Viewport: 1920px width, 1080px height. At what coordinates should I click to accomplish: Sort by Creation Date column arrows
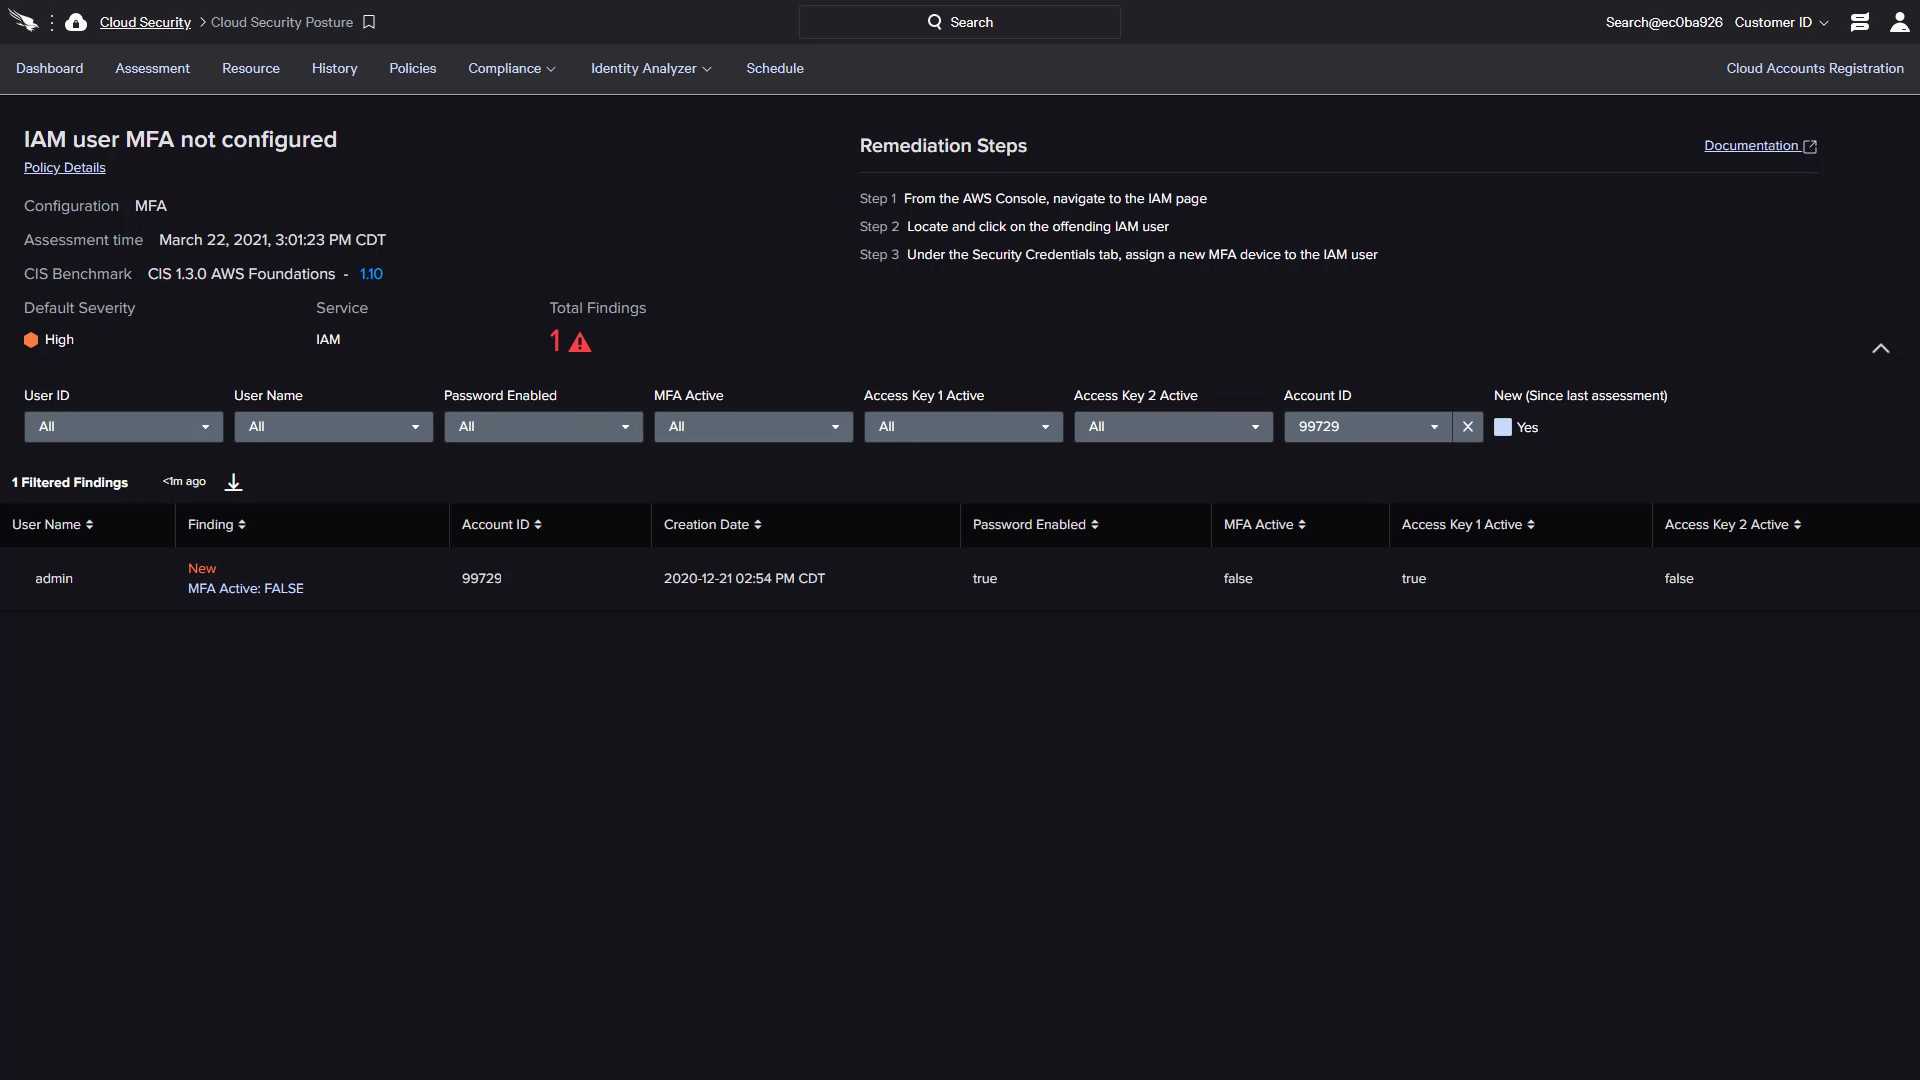[758, 525]
